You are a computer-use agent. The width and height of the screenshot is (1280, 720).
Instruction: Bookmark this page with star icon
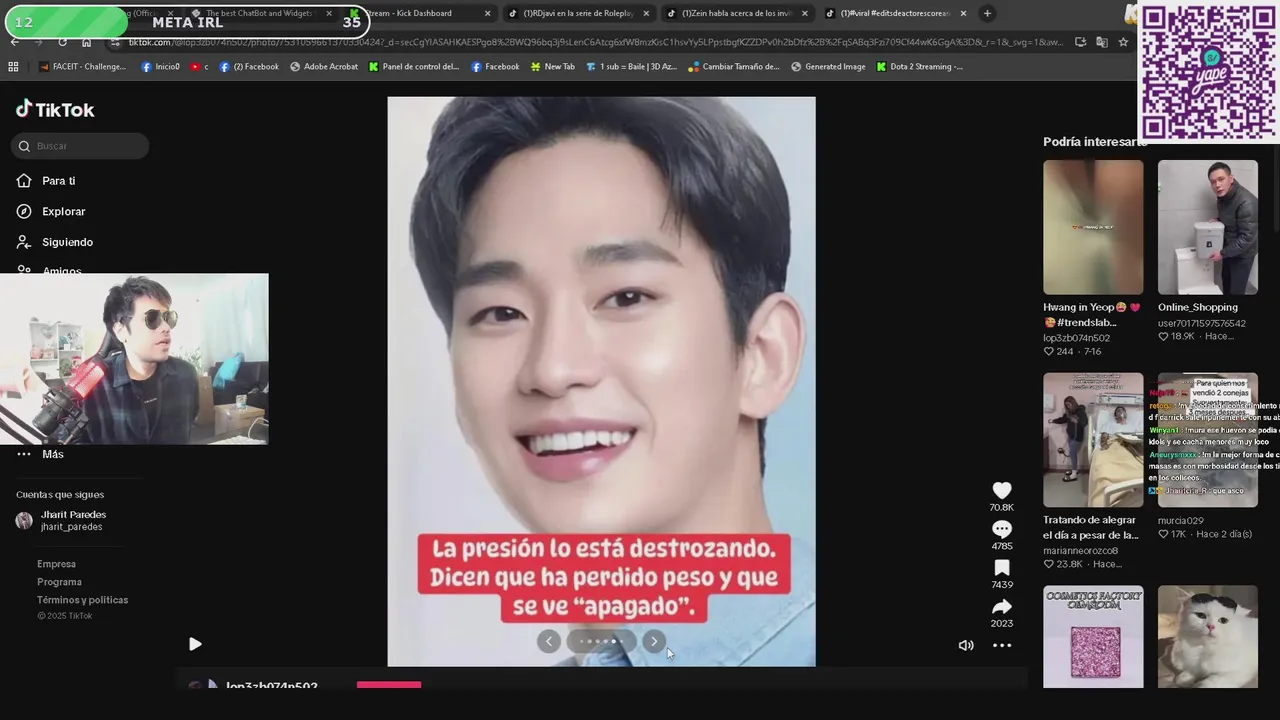point(1123,42)
